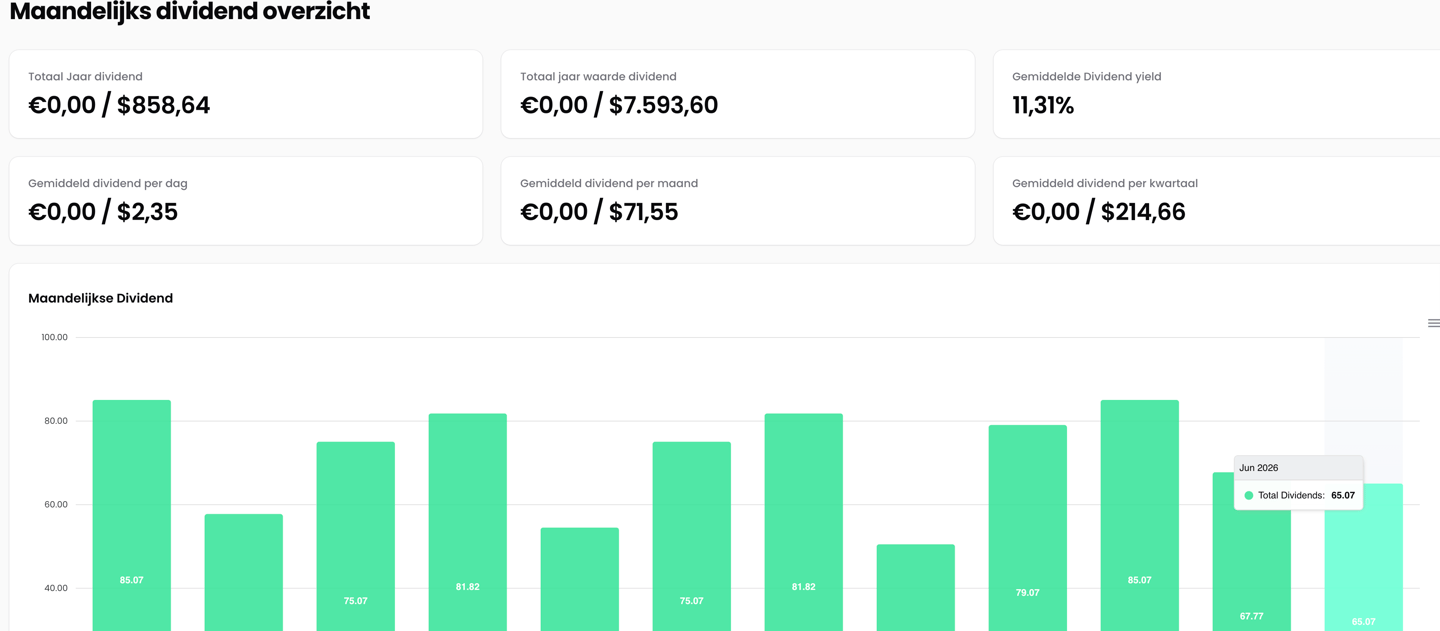The image size is (1440, 631).
Task: Open the Gemiddelde Dividend yield card
Action: tap(1216, 94)
